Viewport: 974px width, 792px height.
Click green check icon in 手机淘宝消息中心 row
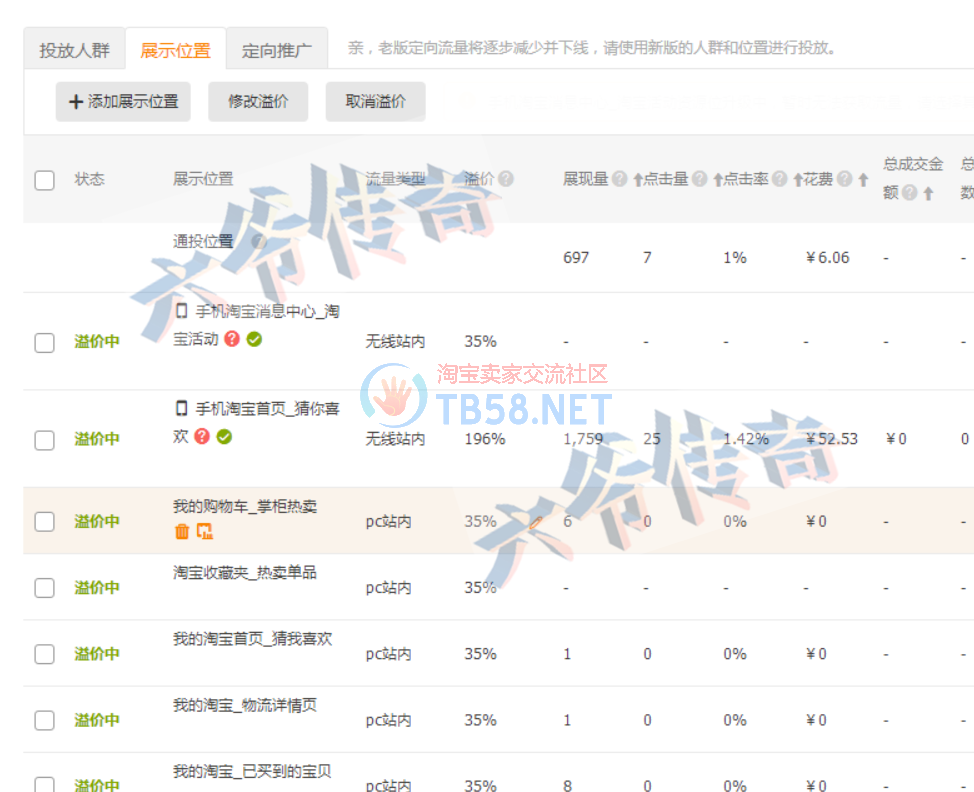[254, 339]
